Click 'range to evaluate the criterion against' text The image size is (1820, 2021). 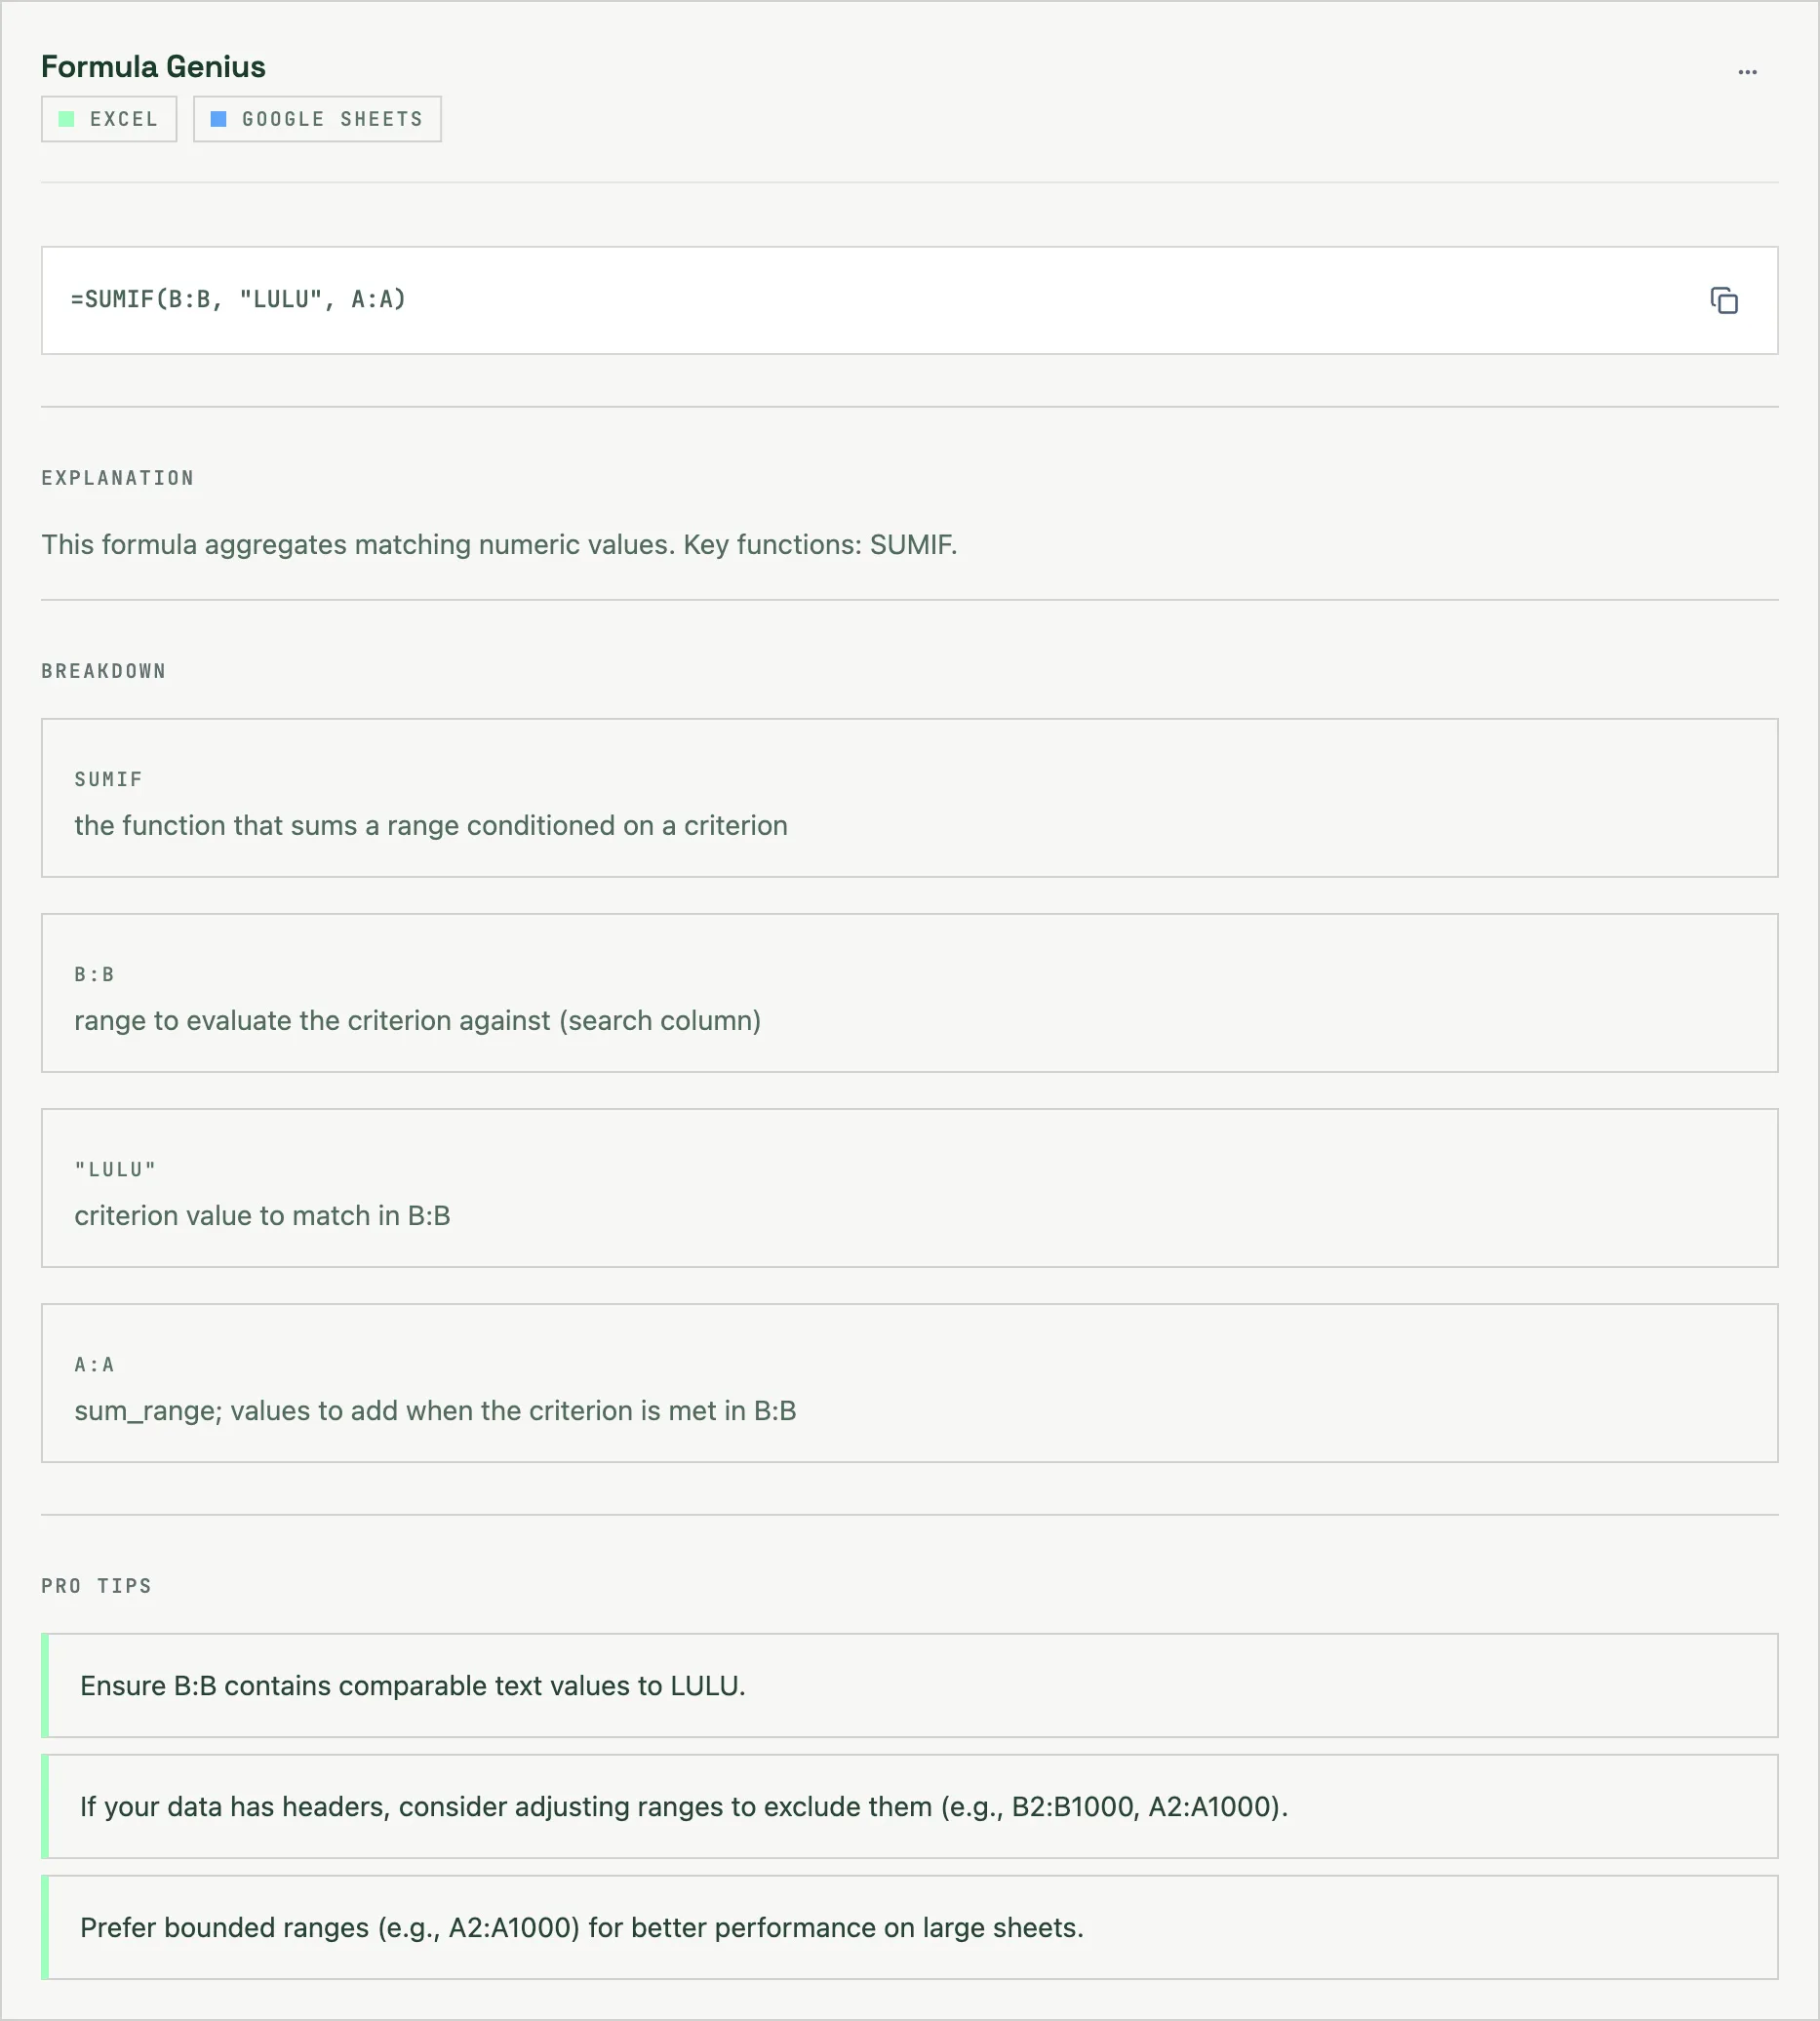pyautogui.click(x=418, y=1020)
